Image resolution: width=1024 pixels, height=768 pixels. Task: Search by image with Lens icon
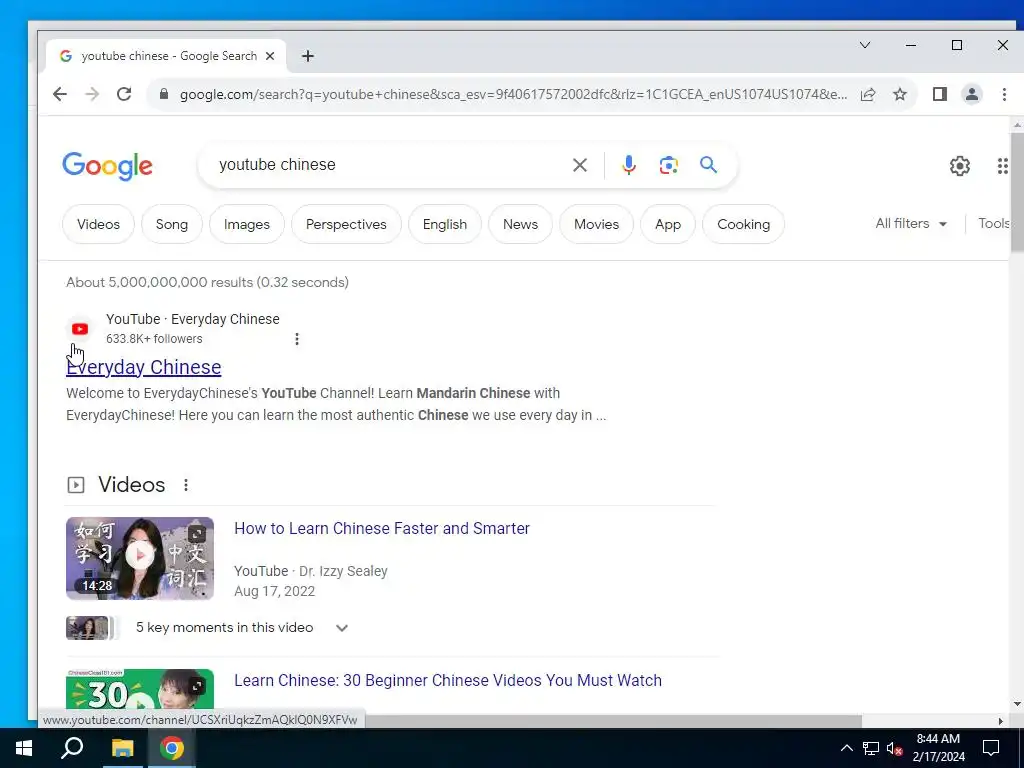pyautogui.click(x=668, y=165)
